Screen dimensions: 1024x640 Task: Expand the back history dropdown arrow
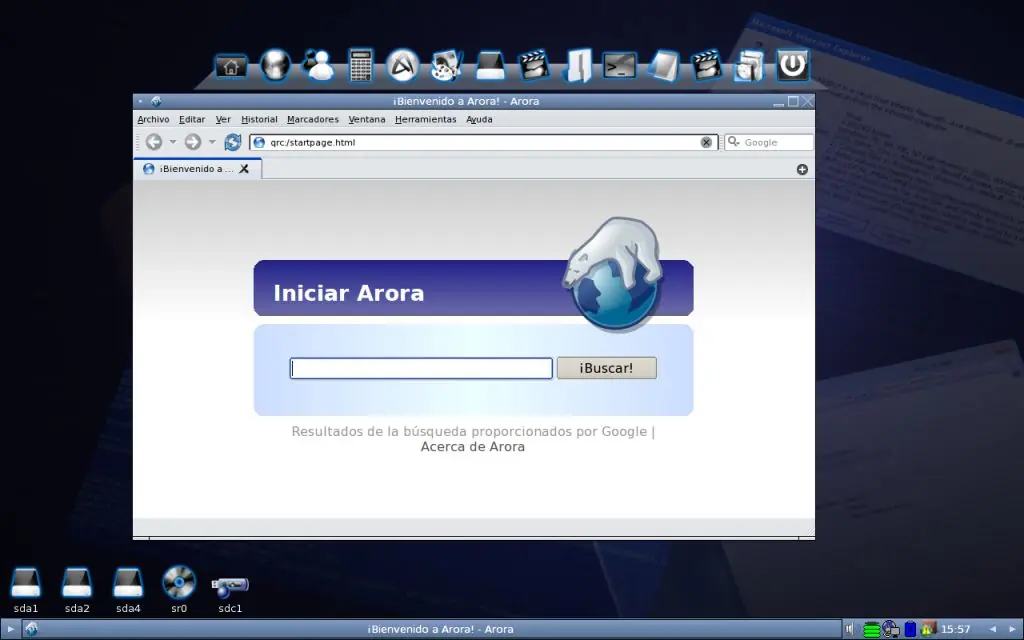tap(172, 142)
